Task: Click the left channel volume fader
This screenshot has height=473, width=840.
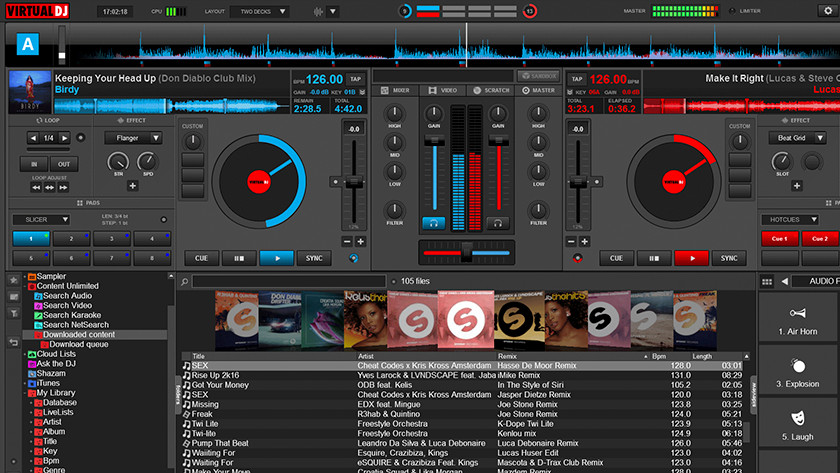Action: (x=434, y=141)
